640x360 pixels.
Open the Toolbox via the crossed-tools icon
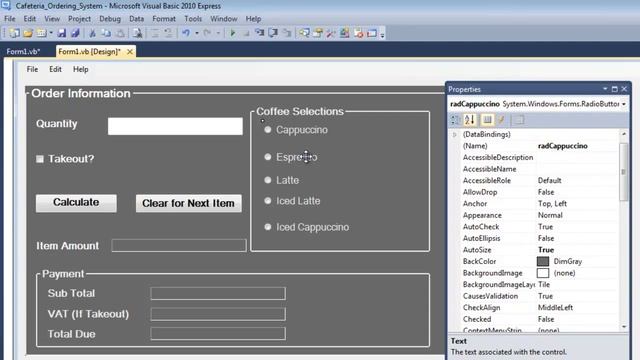pyautogui.click(x=331, y=33)
